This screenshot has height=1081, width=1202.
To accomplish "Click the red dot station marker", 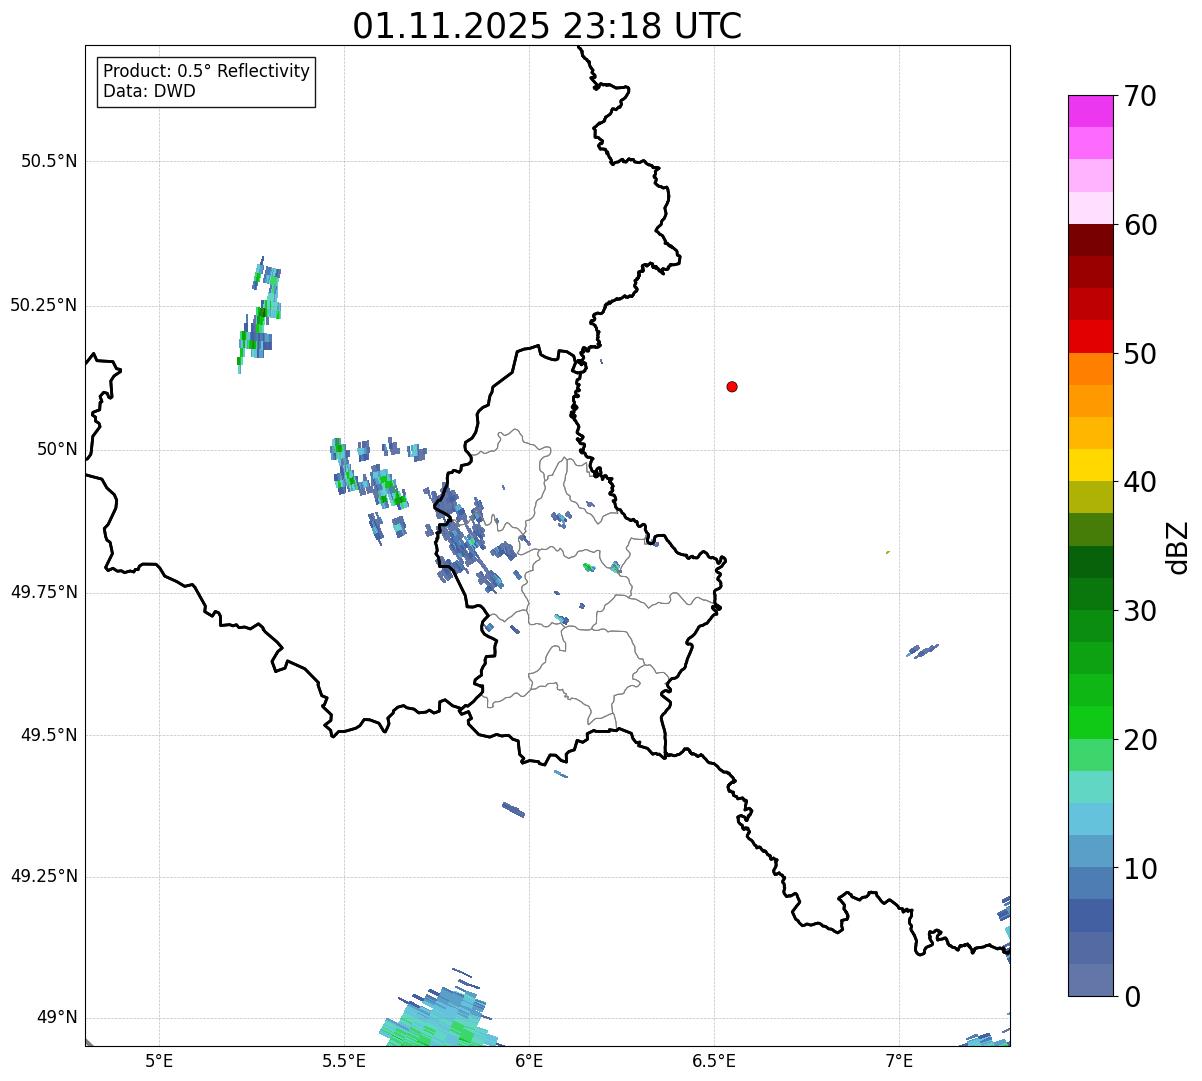I will [x=732, y=386].
